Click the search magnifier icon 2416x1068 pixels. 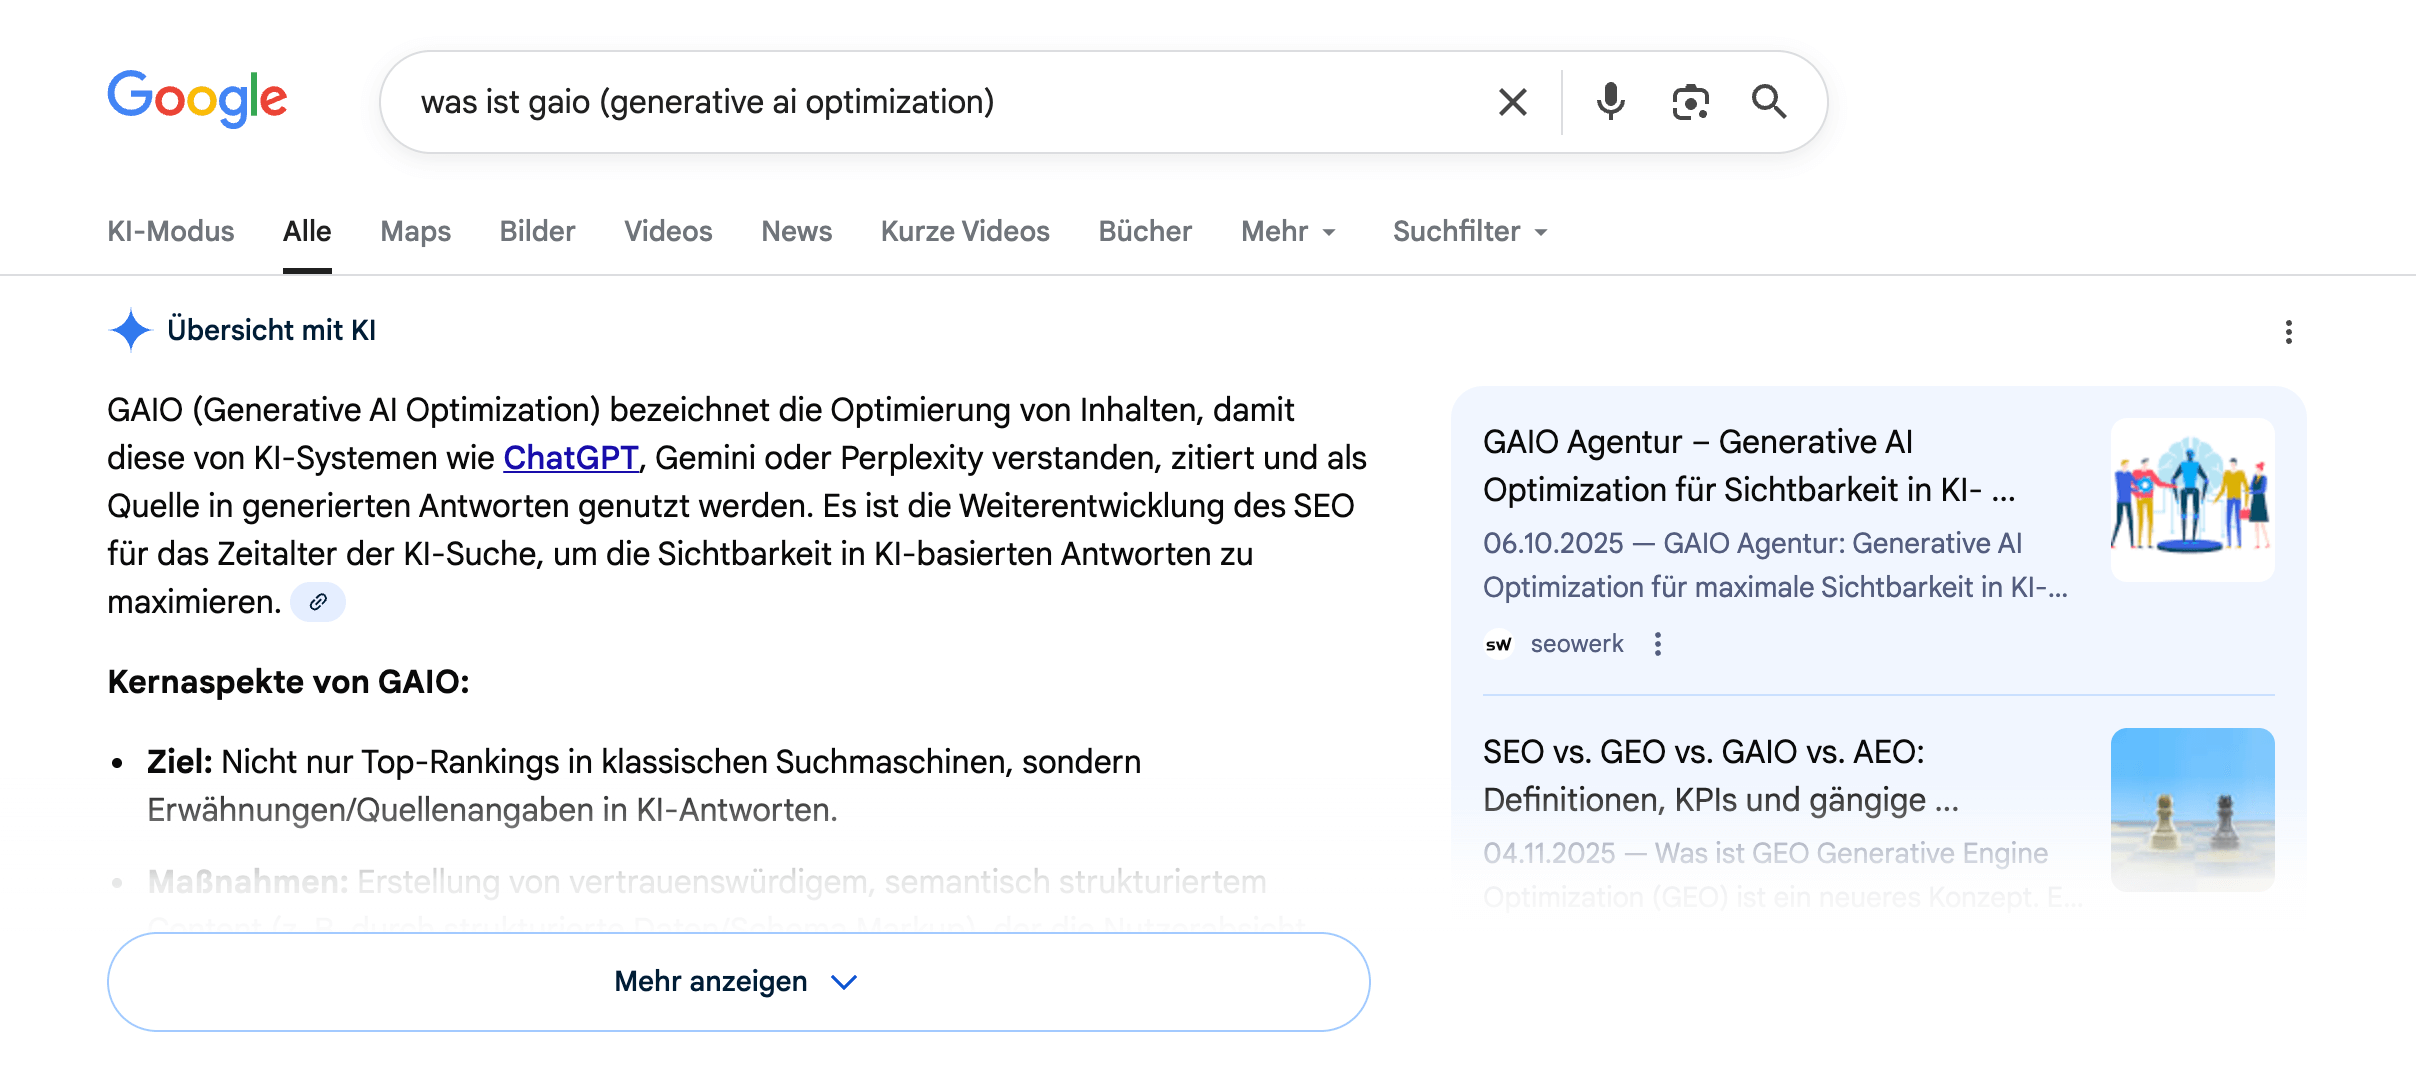click(x=1770, y=101)
